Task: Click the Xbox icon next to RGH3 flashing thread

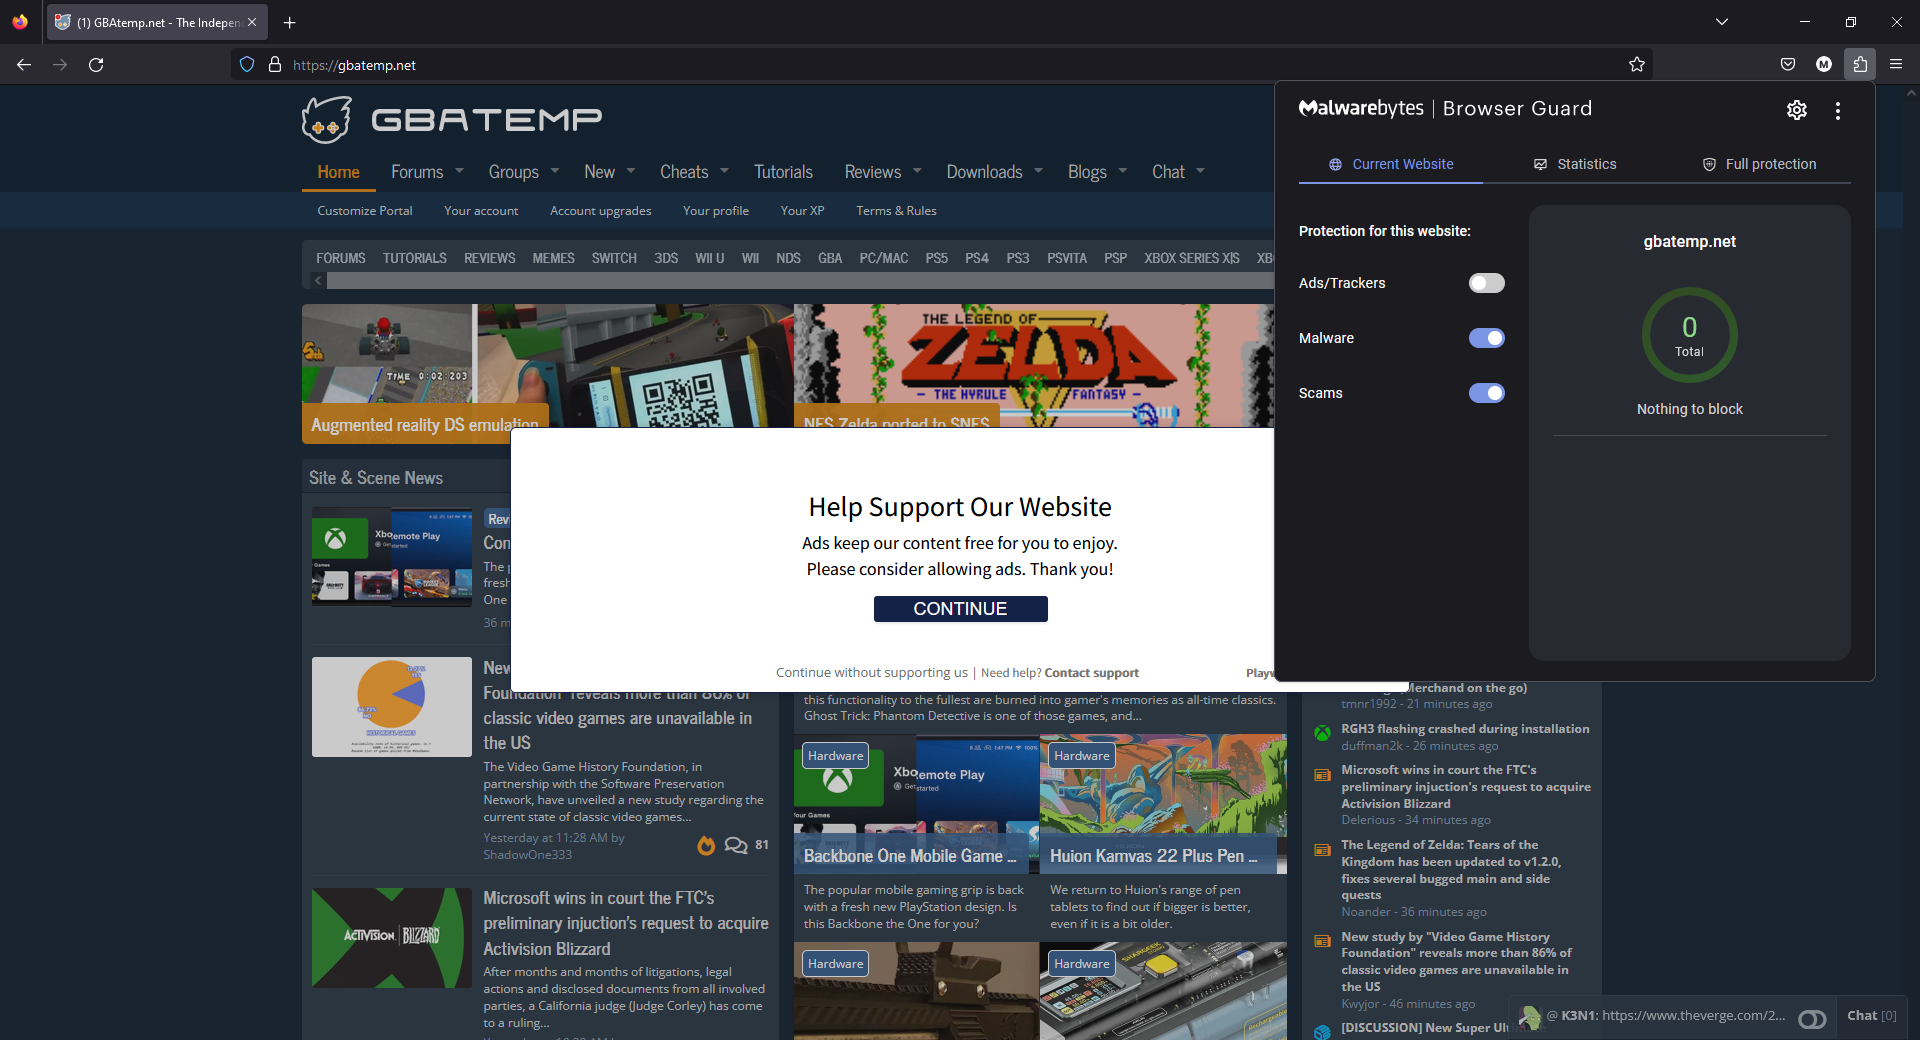Action: coord(1322,733)
